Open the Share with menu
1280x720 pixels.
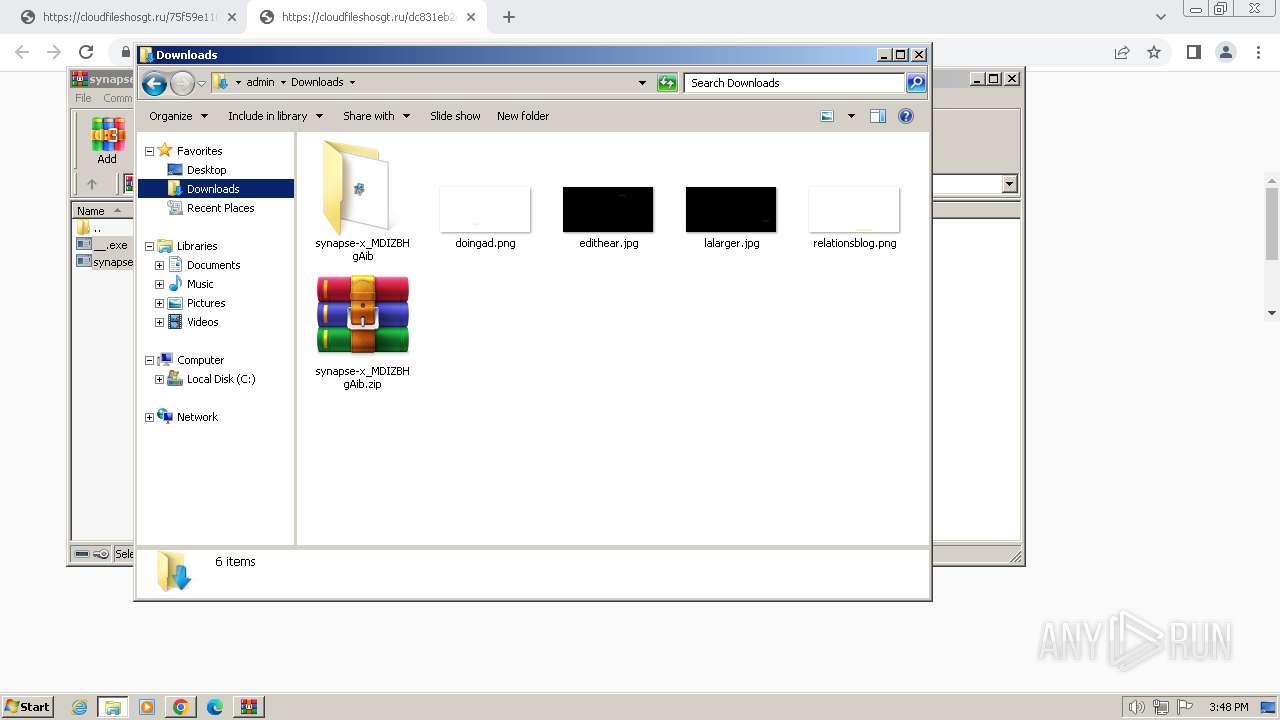pyautogui.click(x=376, y=116)
